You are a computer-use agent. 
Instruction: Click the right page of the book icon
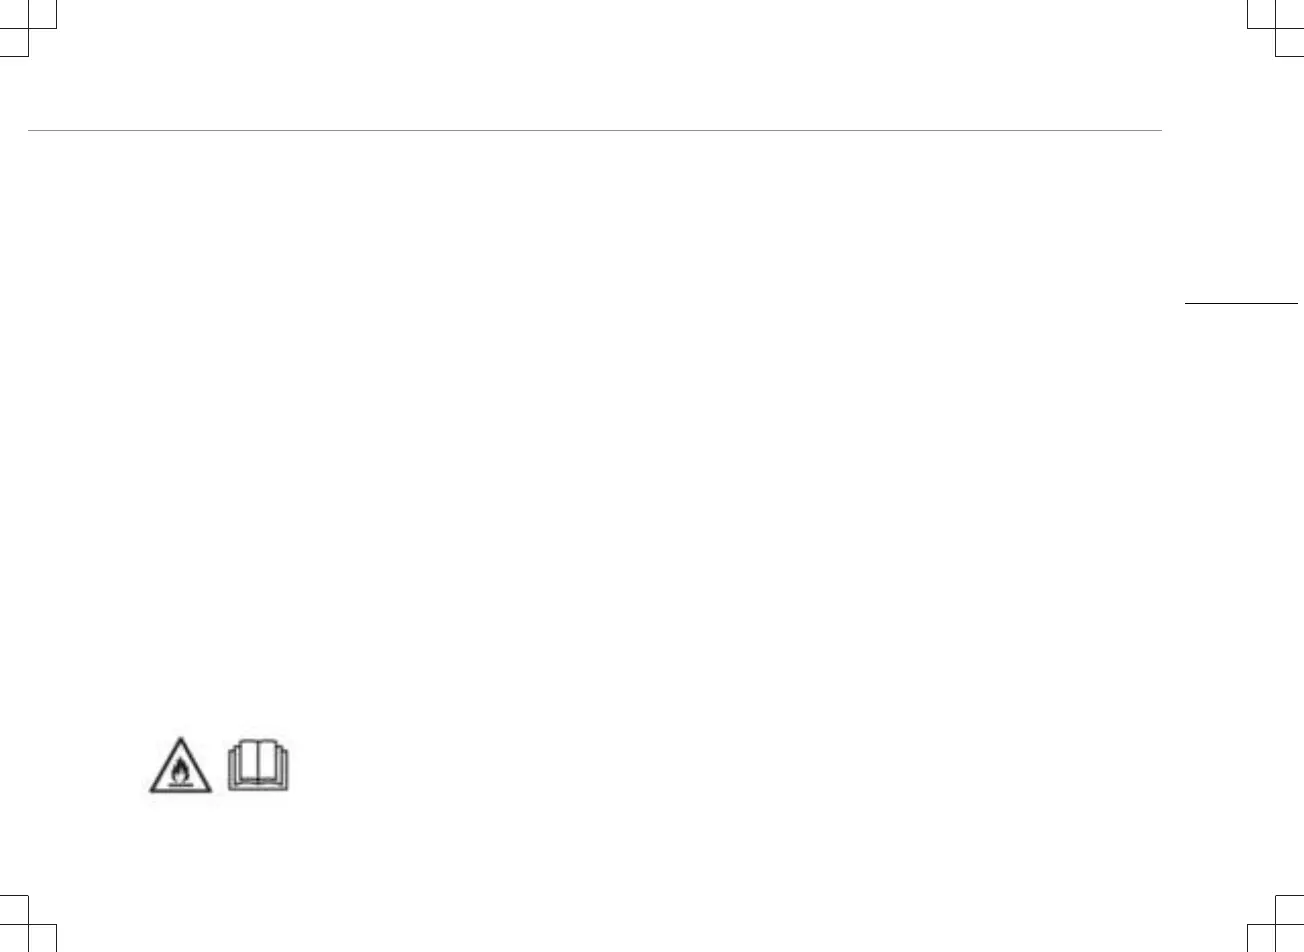pyautogui.click(x=270, y=764)
